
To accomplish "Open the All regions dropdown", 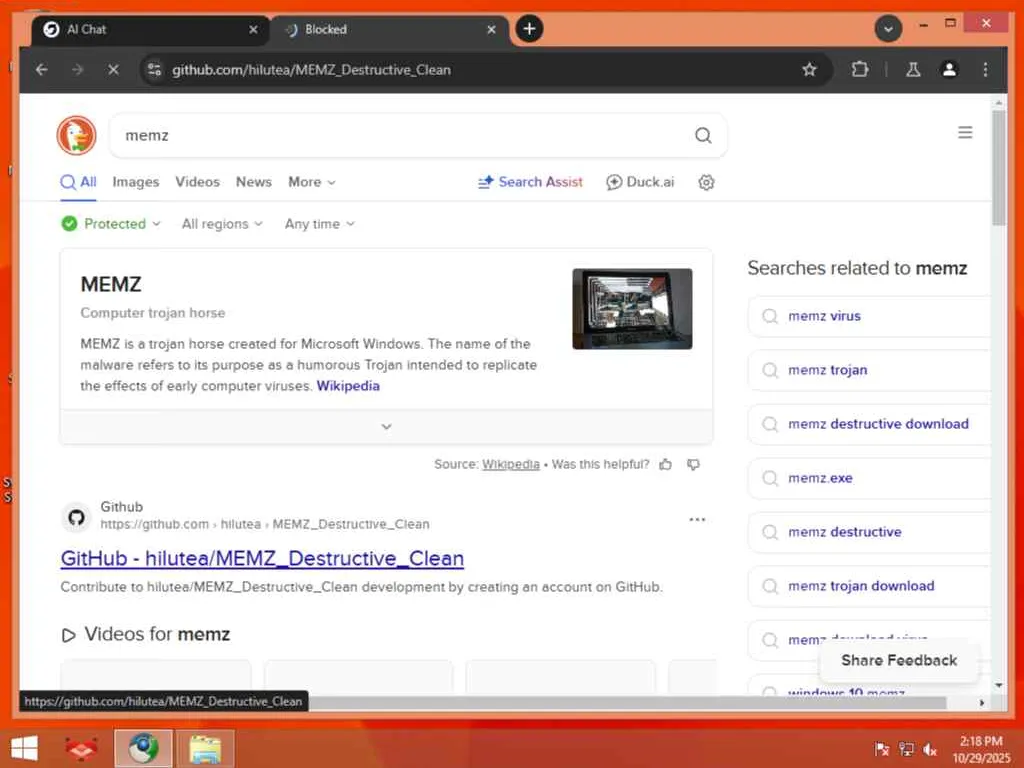I will [222, 224].
